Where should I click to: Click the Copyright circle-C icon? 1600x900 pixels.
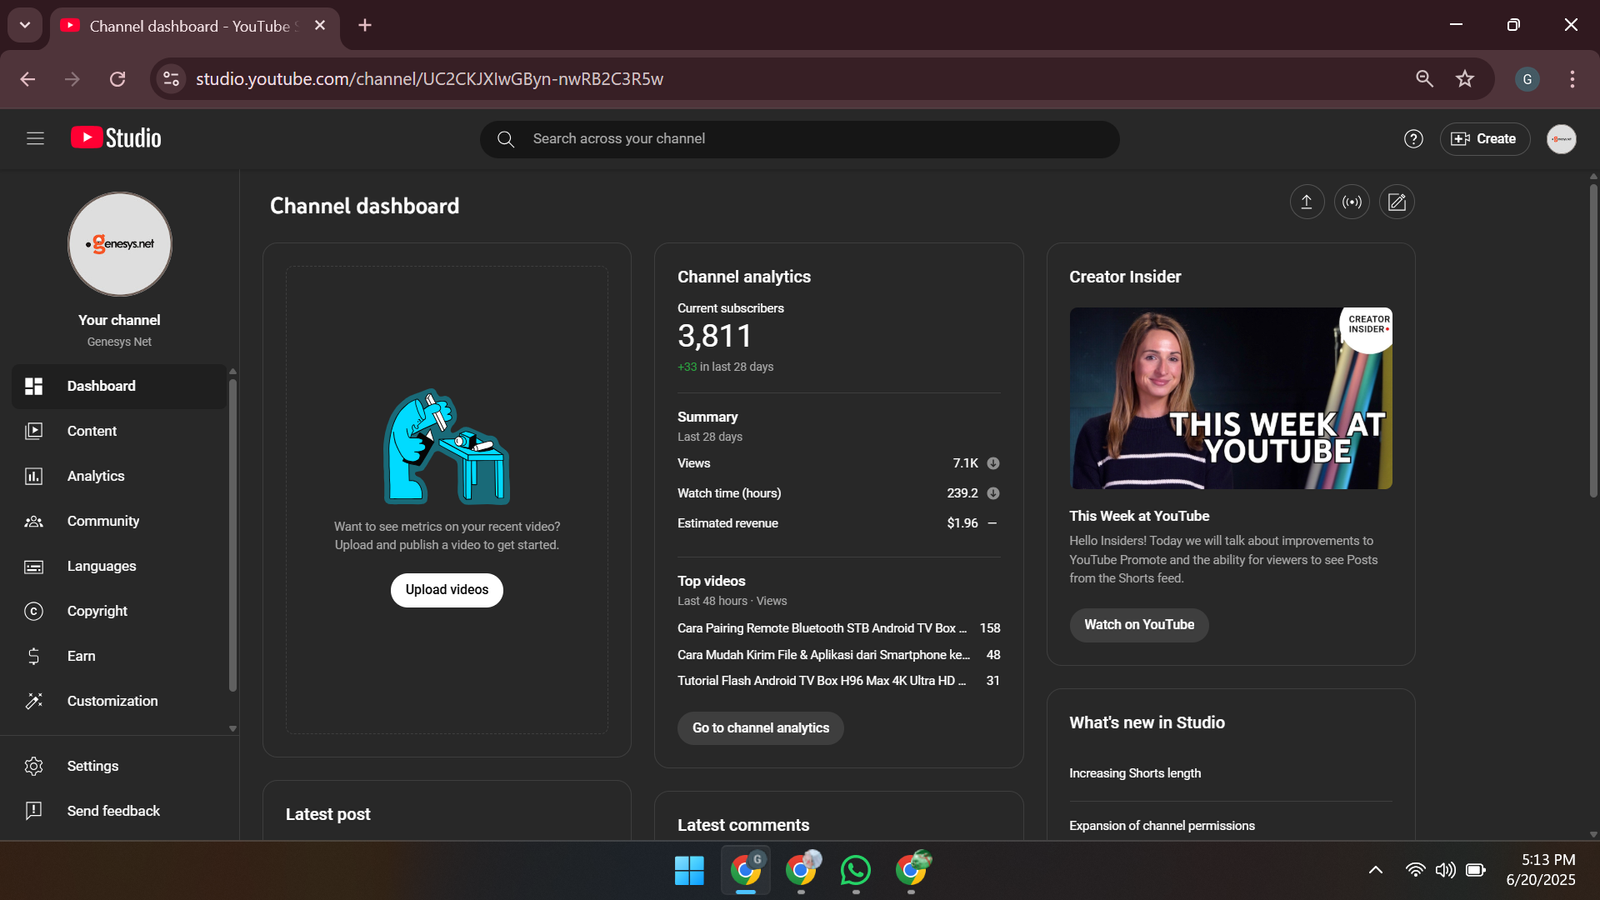34,611
